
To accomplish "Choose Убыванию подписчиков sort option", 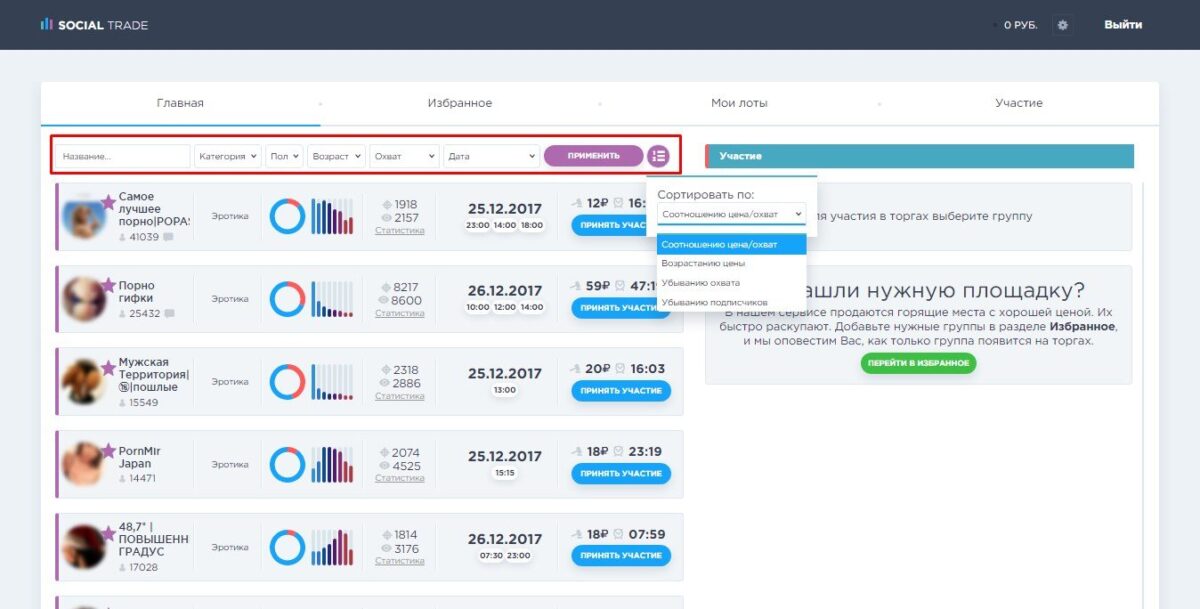I will (x=731, y=301).
